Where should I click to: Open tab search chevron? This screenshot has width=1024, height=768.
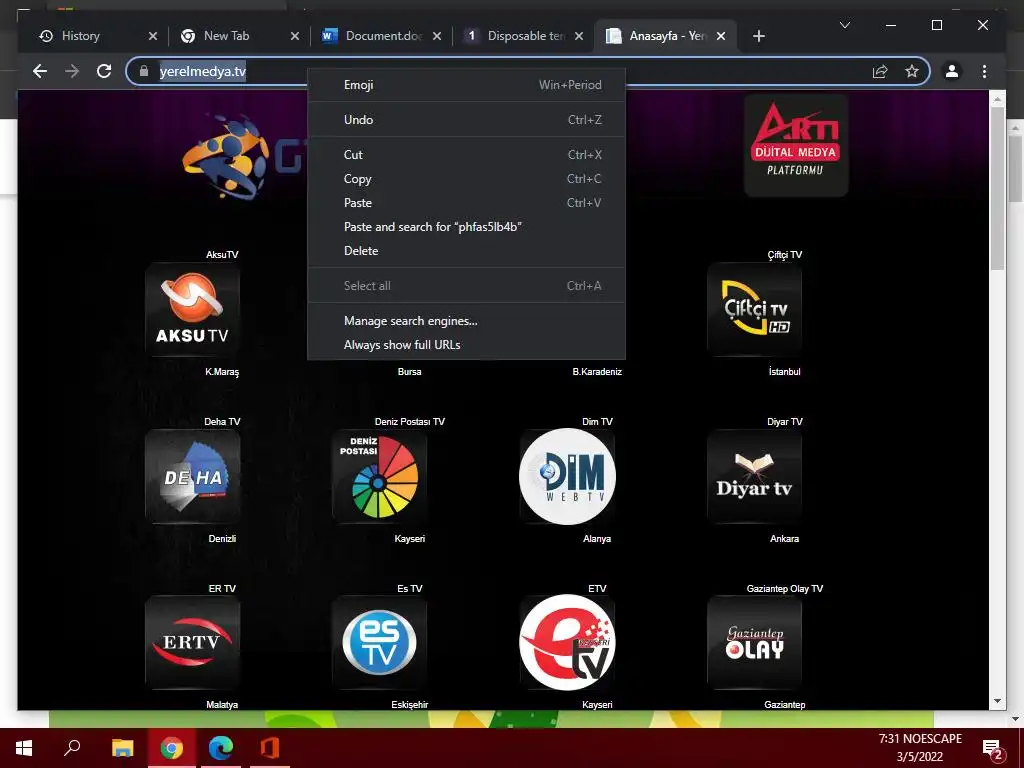844,25
